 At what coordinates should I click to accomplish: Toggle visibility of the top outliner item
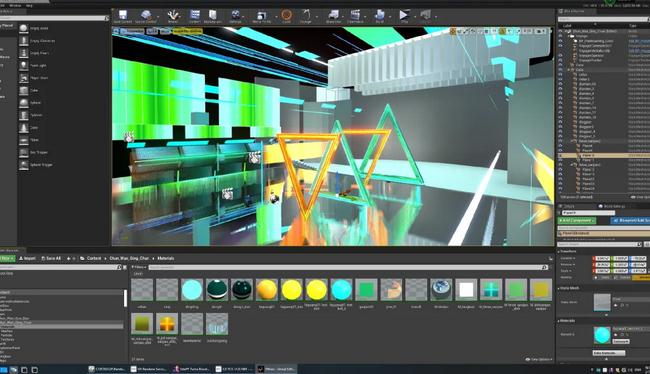(560, 32)
